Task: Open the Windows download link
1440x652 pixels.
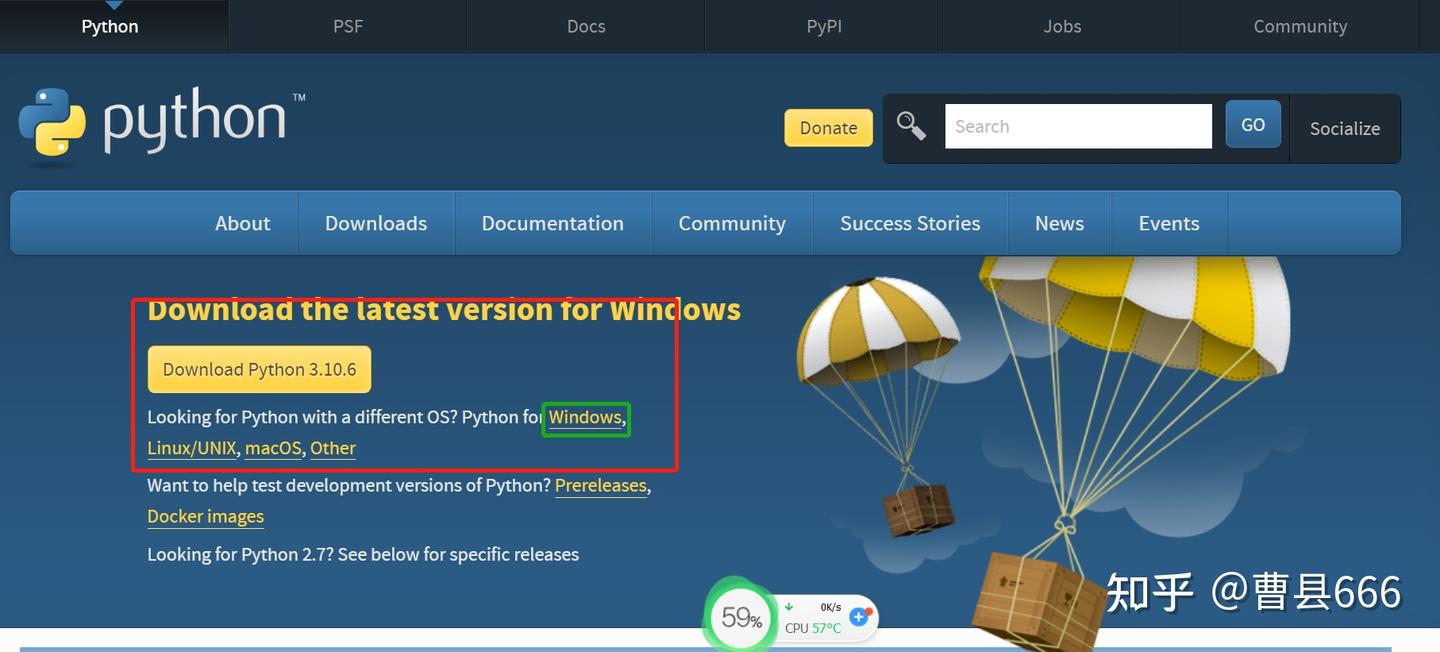Action: pos(586,417)
